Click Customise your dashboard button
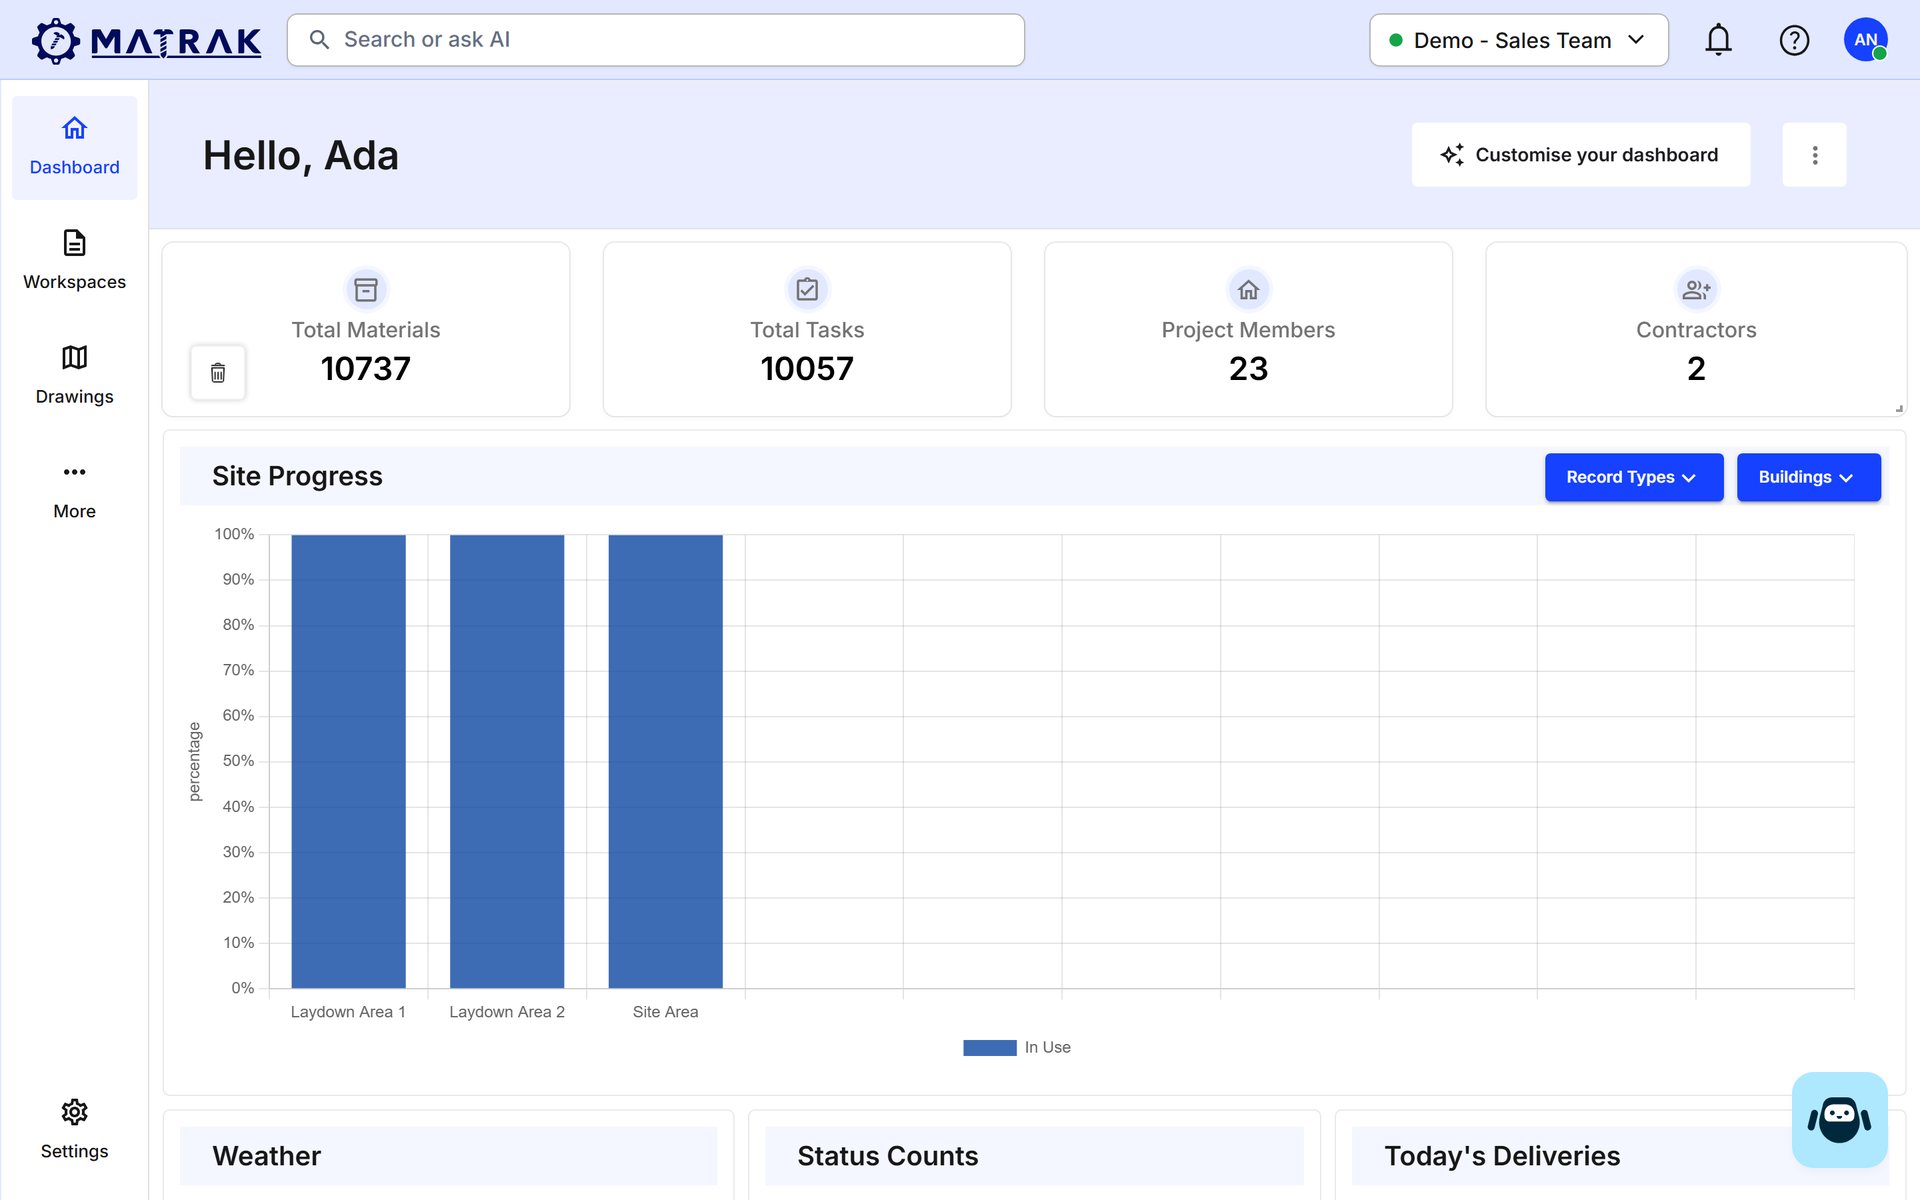 [1580, 155]
